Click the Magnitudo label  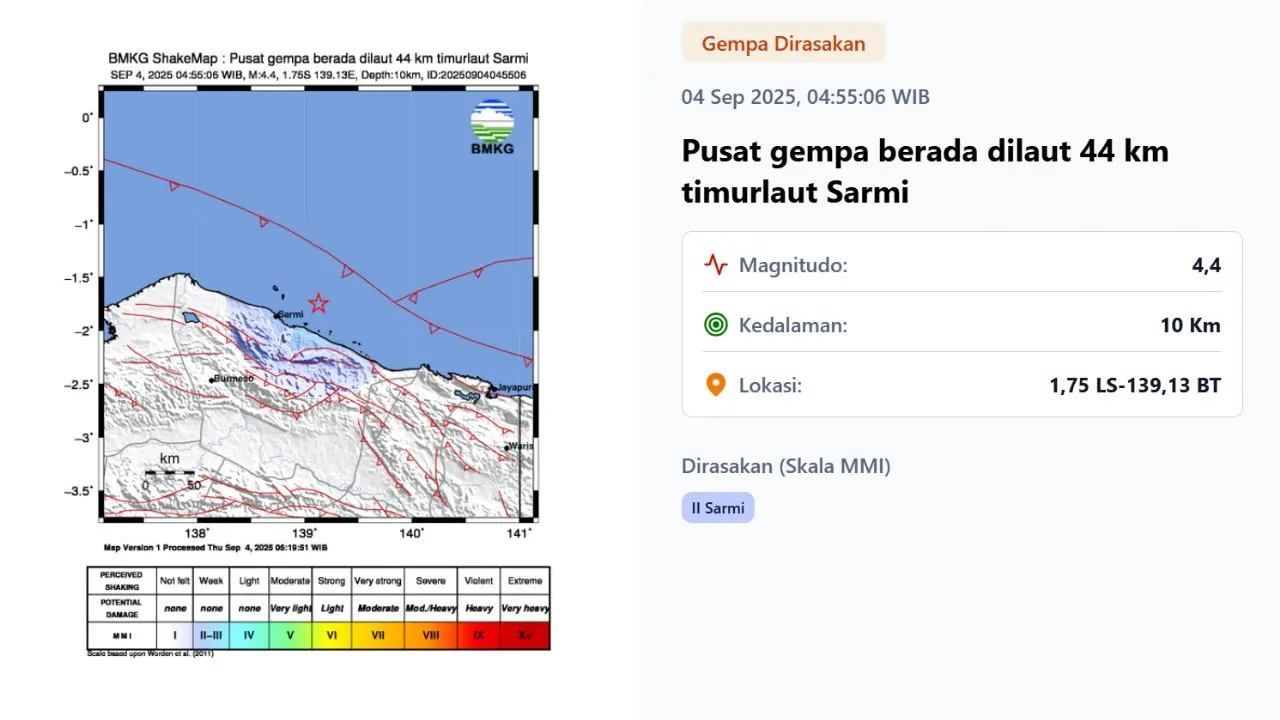click(793, 266)
